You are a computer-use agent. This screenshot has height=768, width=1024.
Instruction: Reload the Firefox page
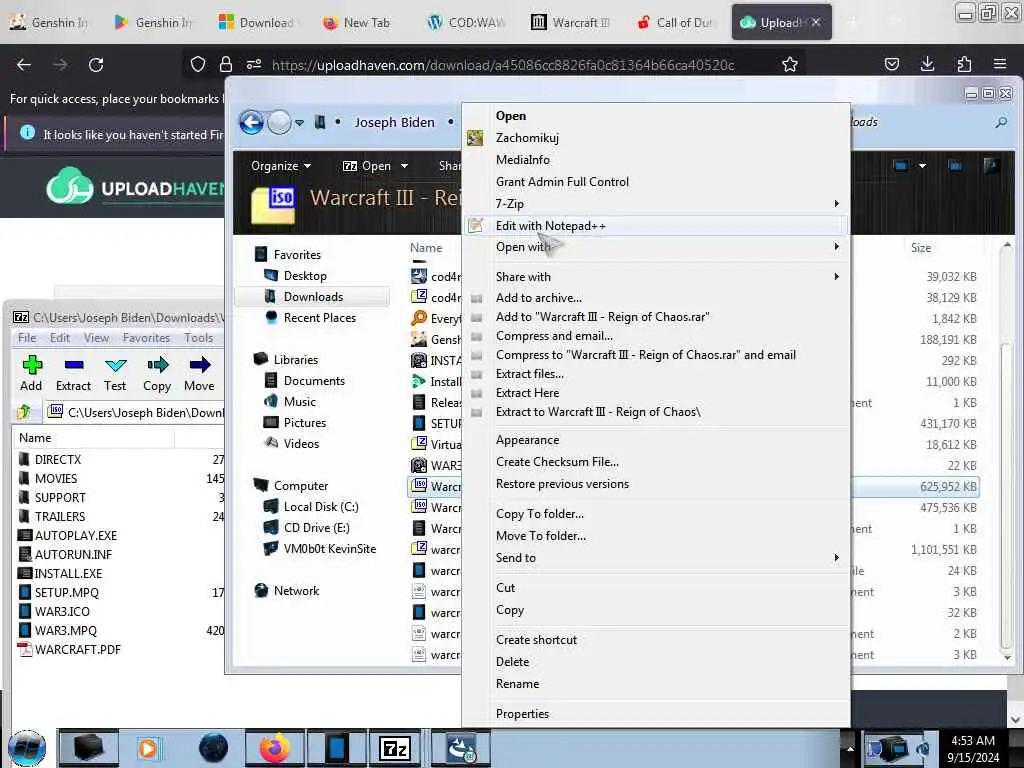point(96,65)
